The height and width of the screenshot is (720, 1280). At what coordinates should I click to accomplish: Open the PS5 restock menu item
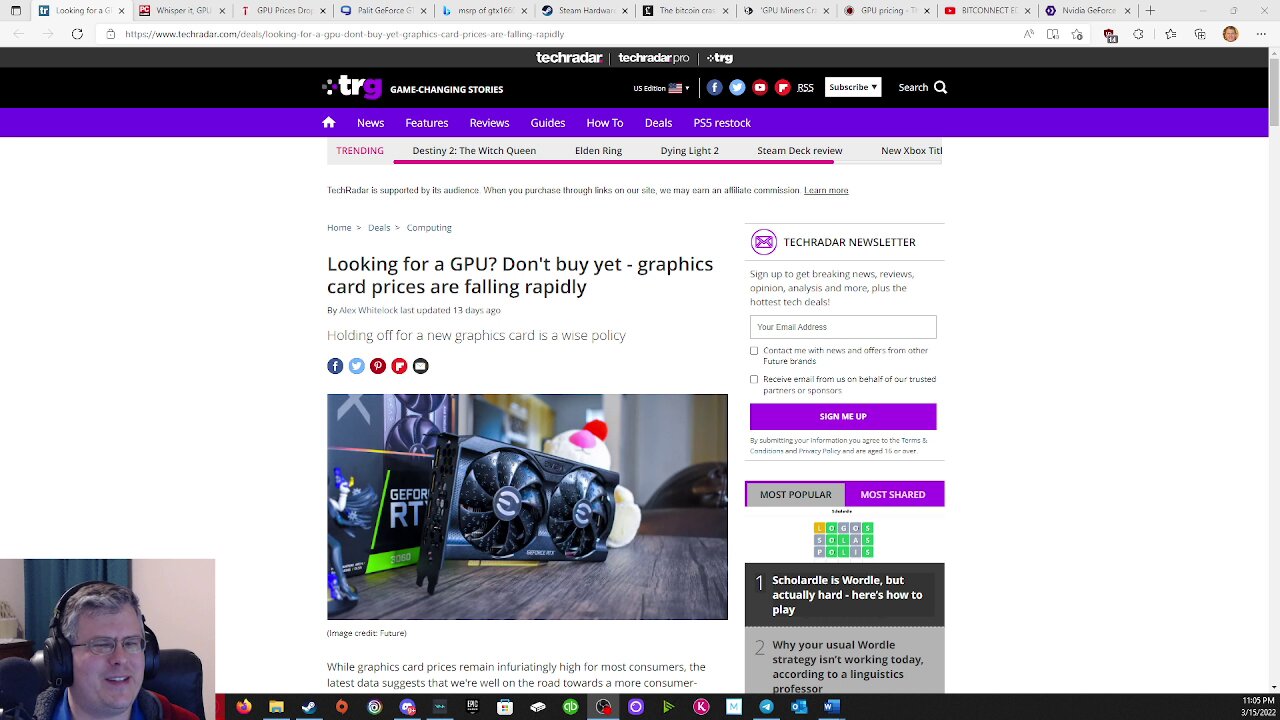click(722, 122)
